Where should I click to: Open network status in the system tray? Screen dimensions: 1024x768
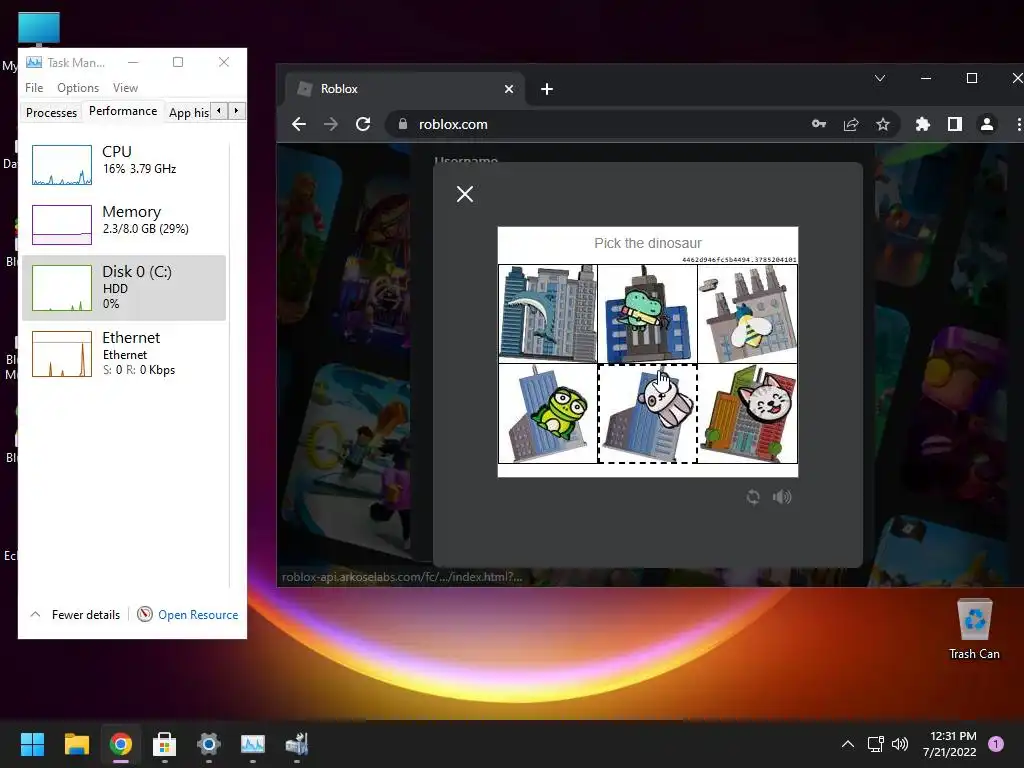875,744
